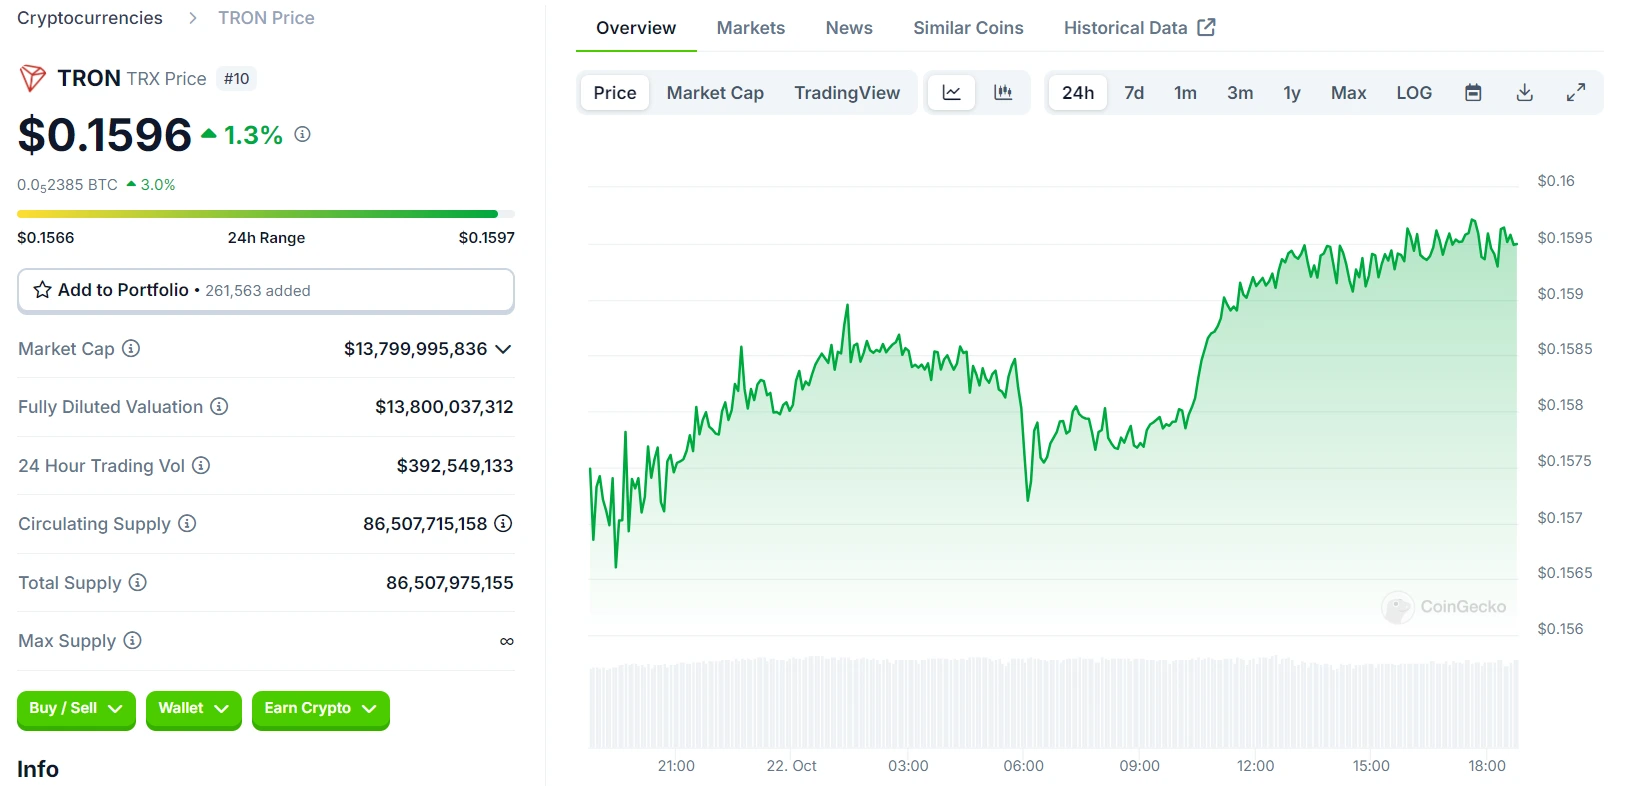The height and width of the screenshot is (786, 1635).
Task: Go to Cryptocurrencies breadcrumb link
Action: coord(90,18)
